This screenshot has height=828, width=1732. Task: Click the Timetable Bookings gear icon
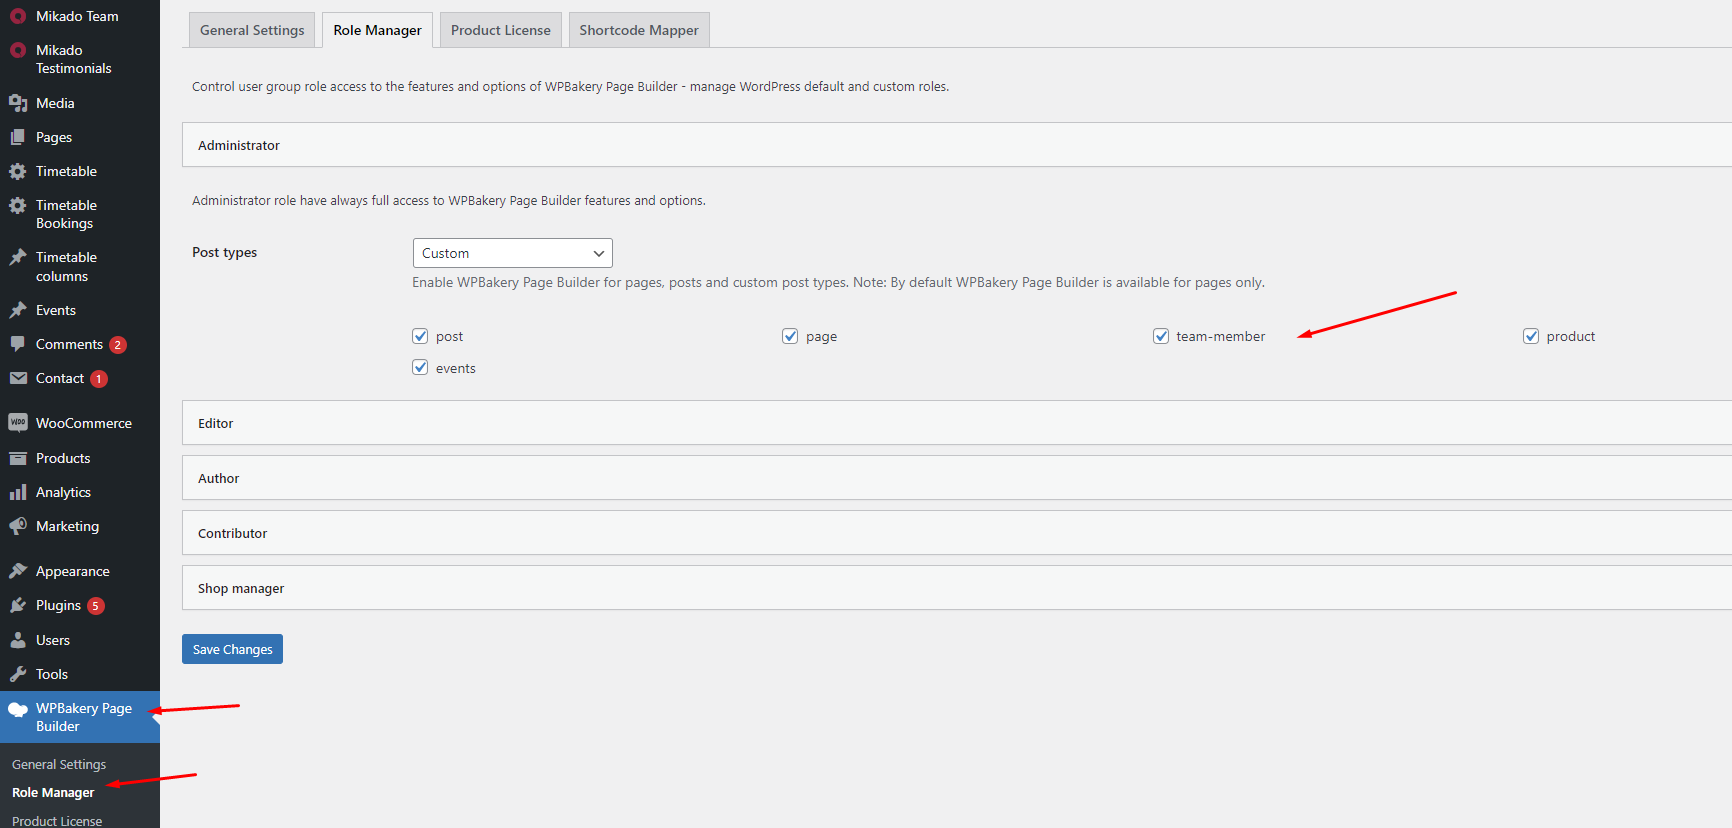tap(18, 205)
